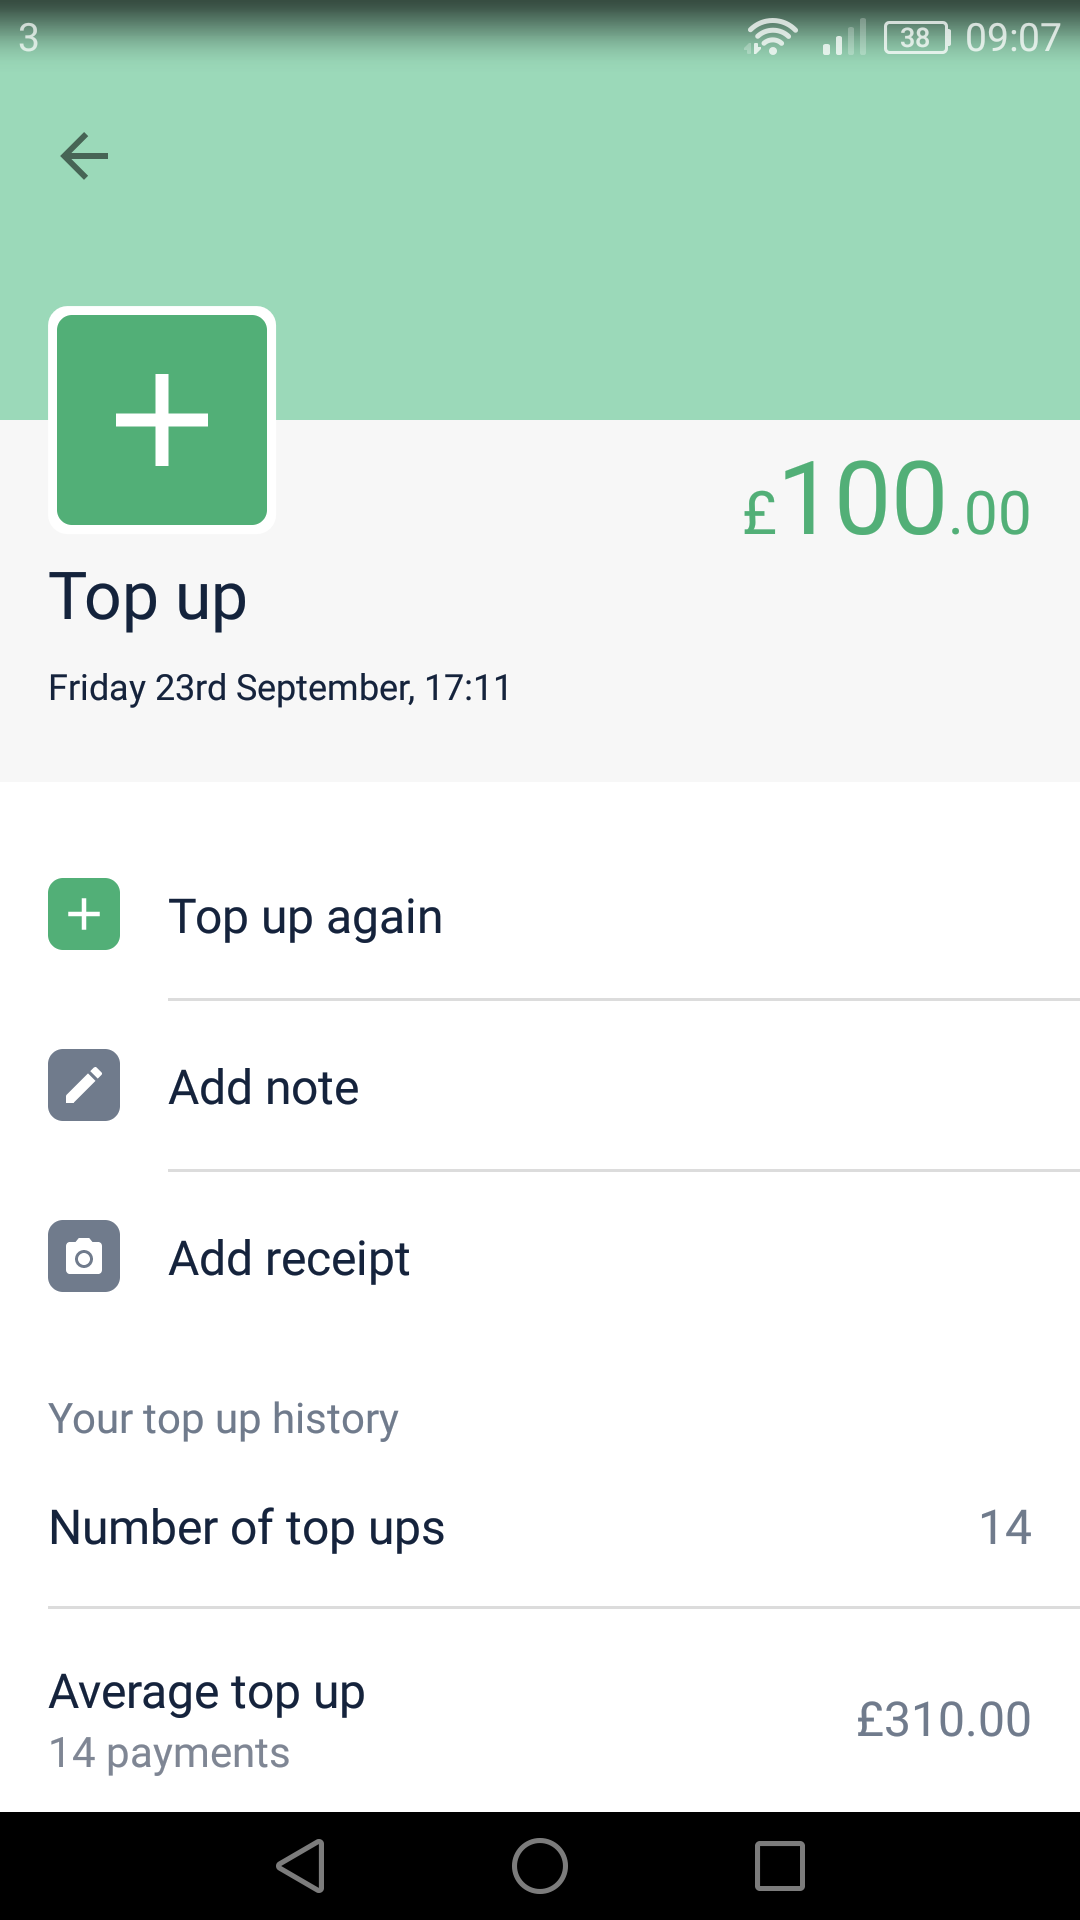This screenshot has height=1920, width=1080.
Task: Tap the Your top up history heading
Action: click(x=224, y=1420)
